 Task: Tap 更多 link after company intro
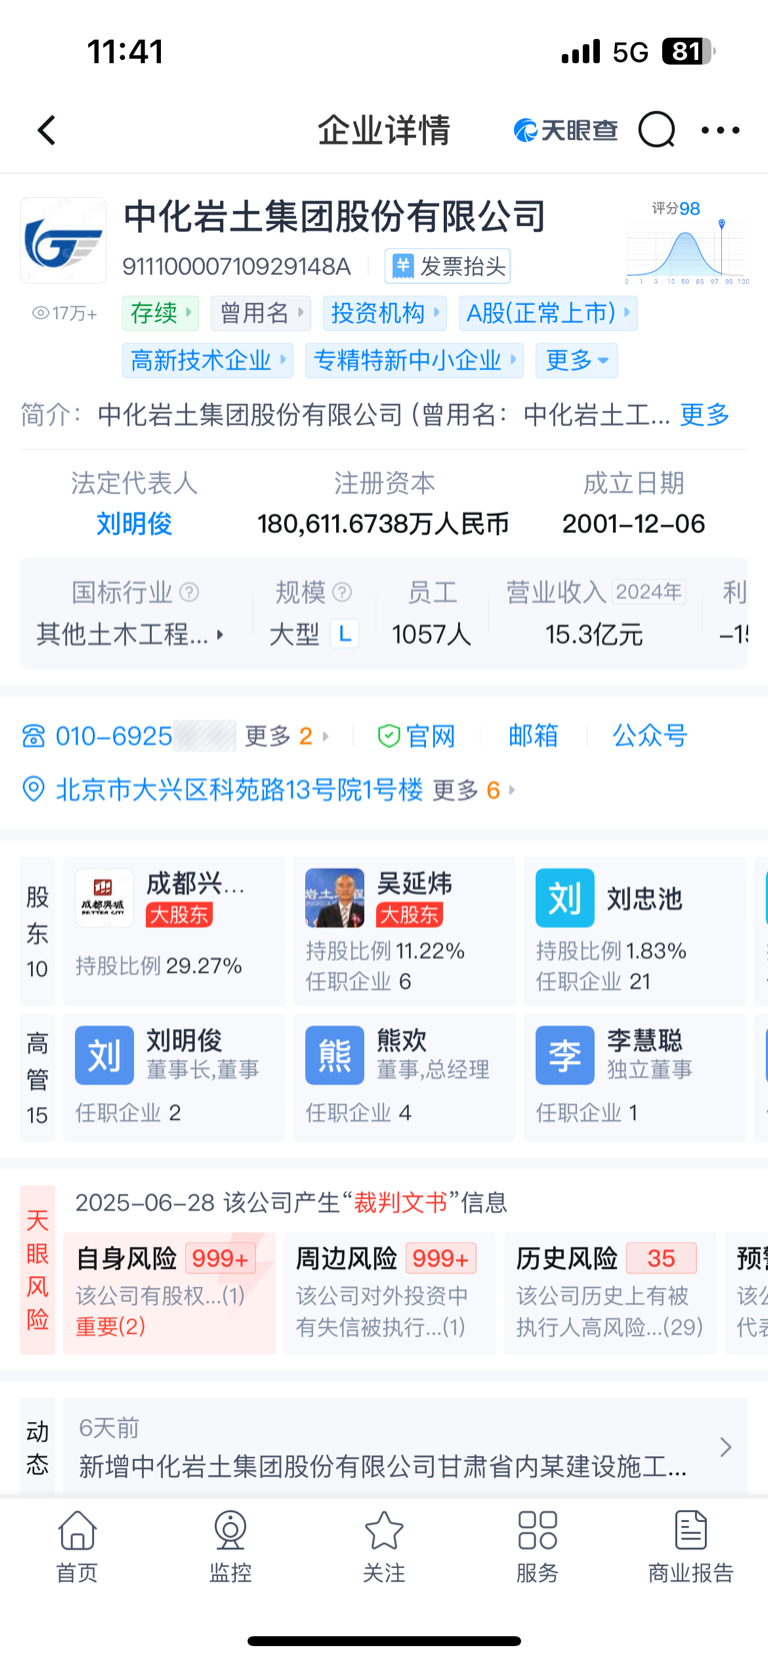pos(704,415)
